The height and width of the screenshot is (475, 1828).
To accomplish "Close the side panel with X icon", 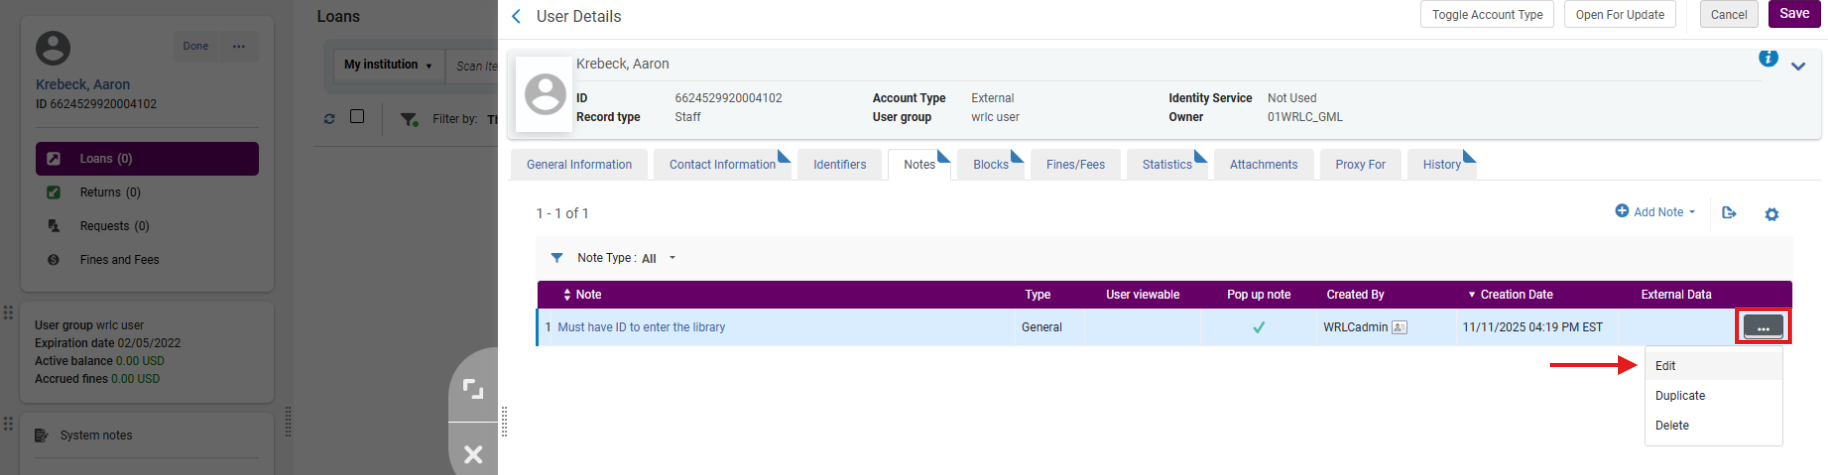I will click(x=473, y=454).
